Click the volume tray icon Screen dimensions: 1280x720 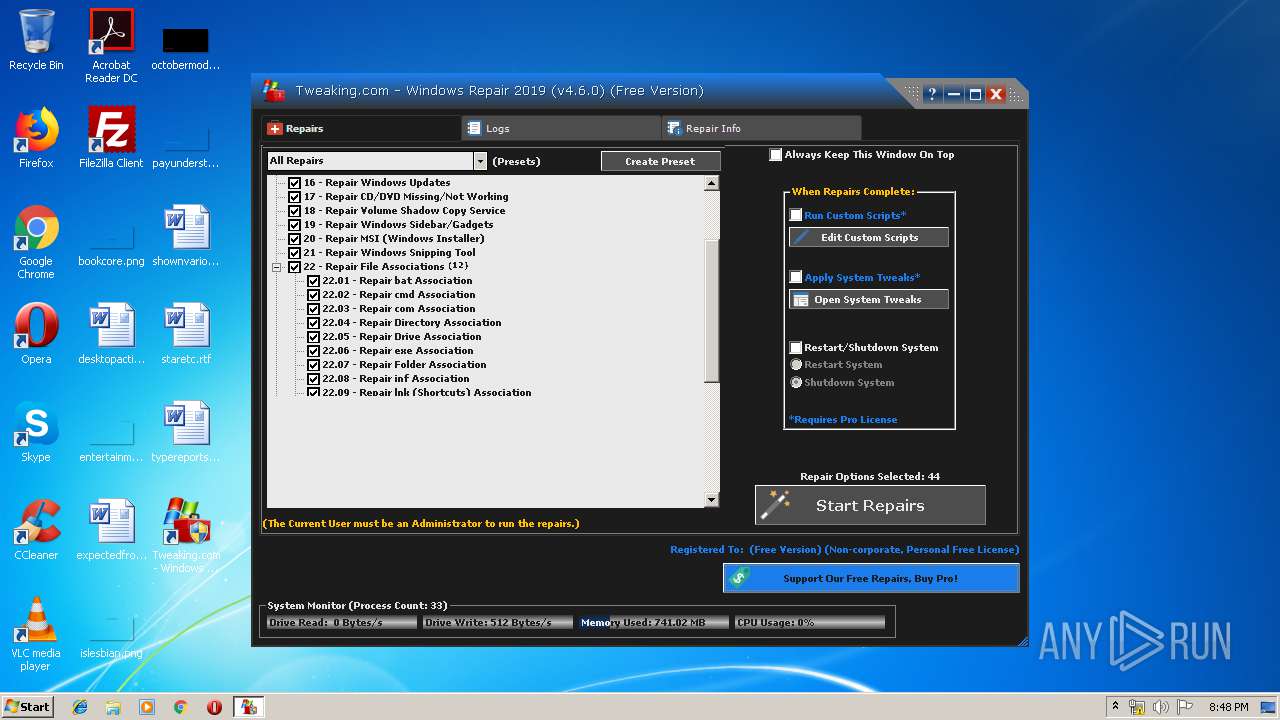pos(1161,707)
